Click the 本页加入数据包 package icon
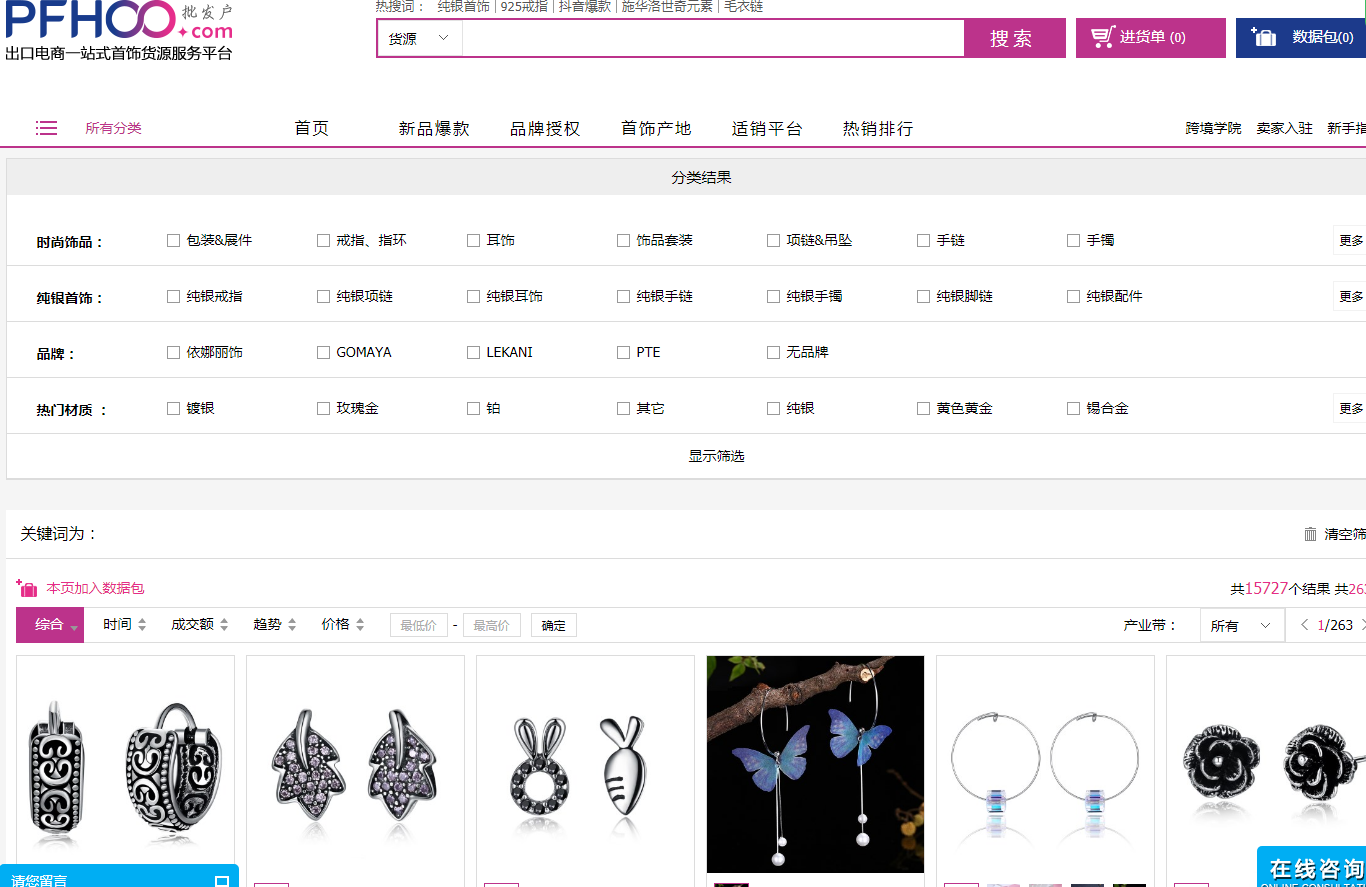Viewport: 1366px width, 887px height. pyautogui.click(x=26, y=586)
